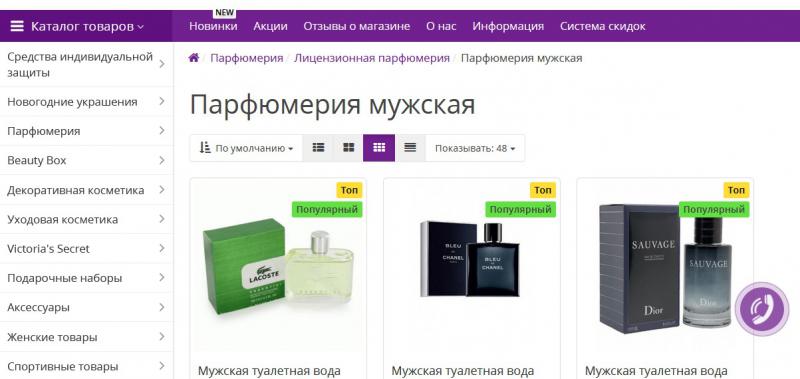Image resolution: width=800 pixels, height=379 pixels.
Task: Open Декоративная косметика category
Action: pyautogui.click(x=76, y=190)
